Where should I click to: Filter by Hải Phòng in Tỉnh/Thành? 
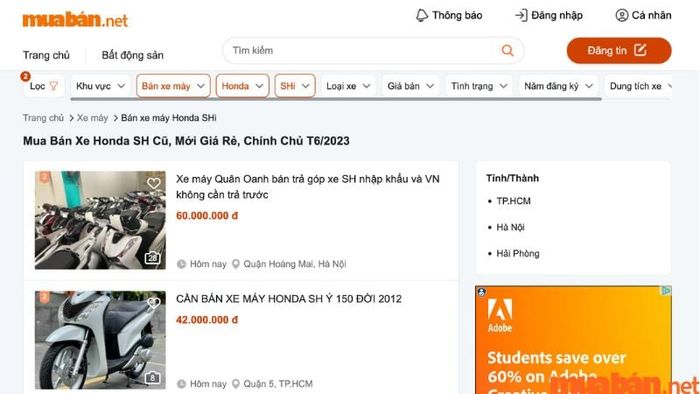click(x=518, y=253)
